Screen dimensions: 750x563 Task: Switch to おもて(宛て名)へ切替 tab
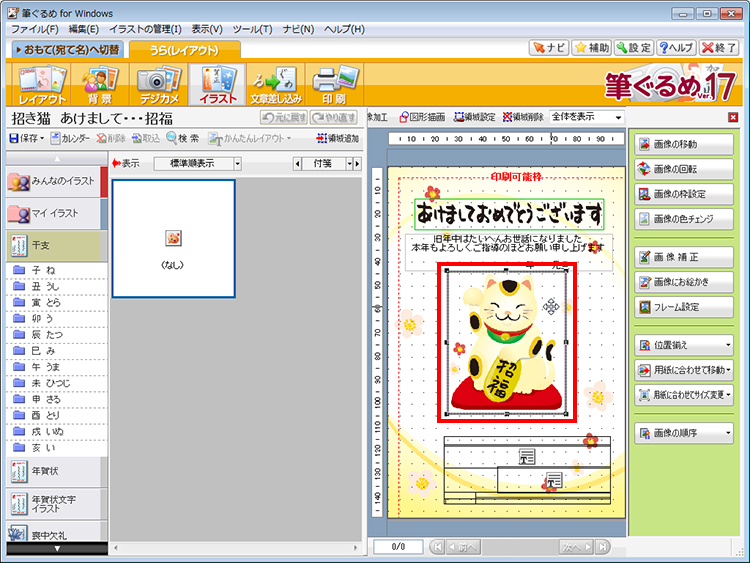[67, 49]
